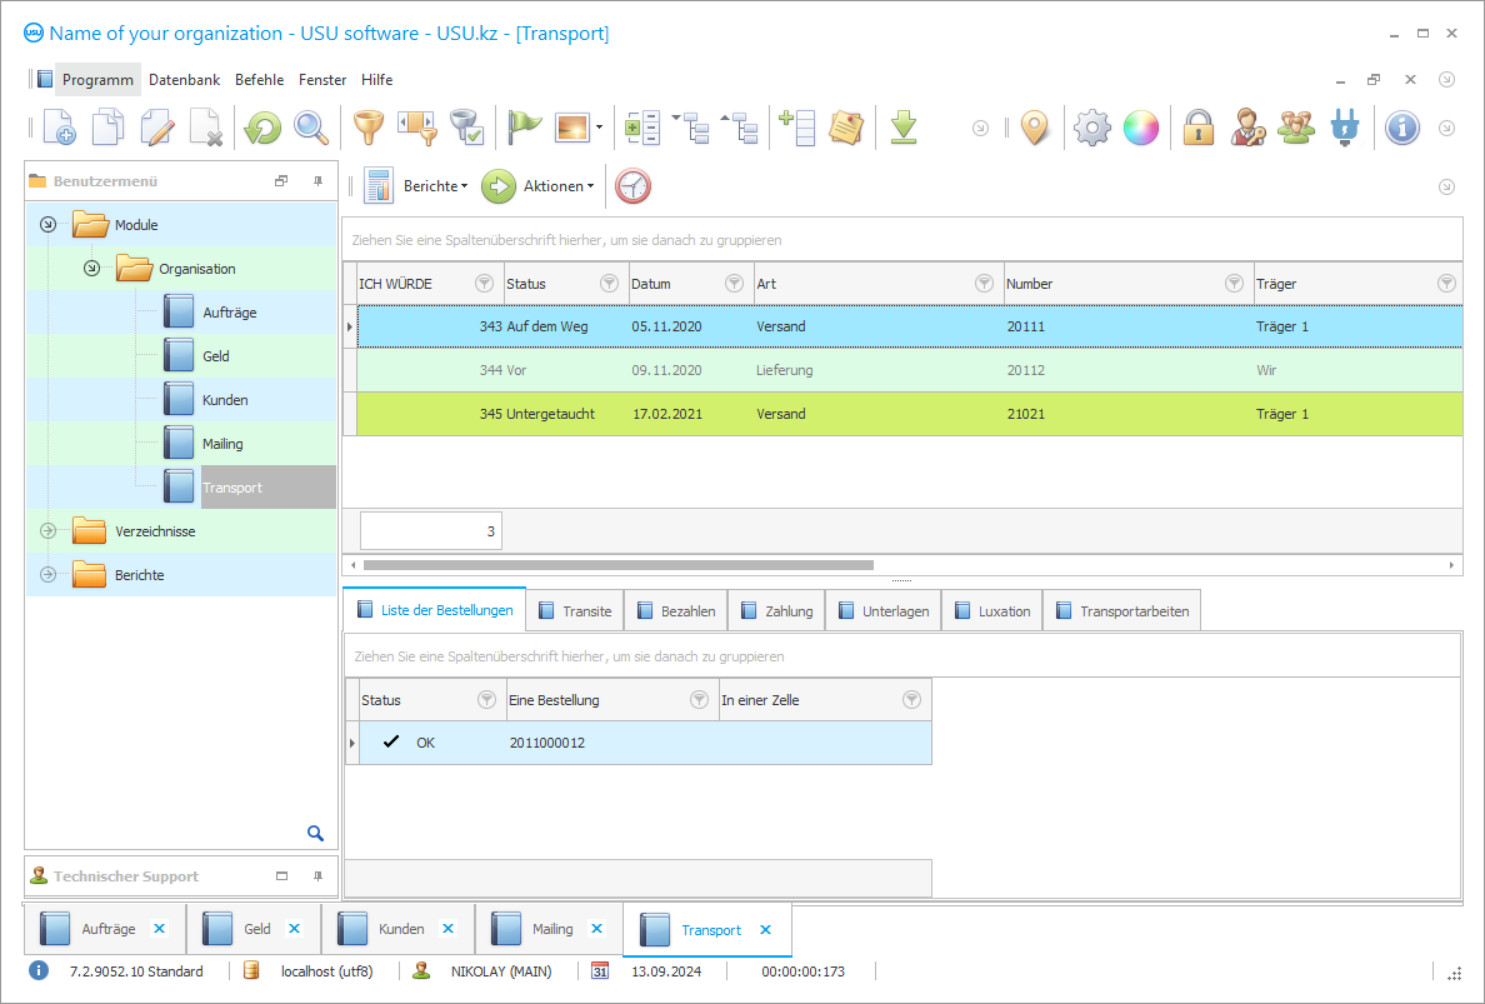Viewport: 1485px width, 1004px height.
Task: Switch to the Transportarbeiten tab
Action: click(x=1122, y=611)
